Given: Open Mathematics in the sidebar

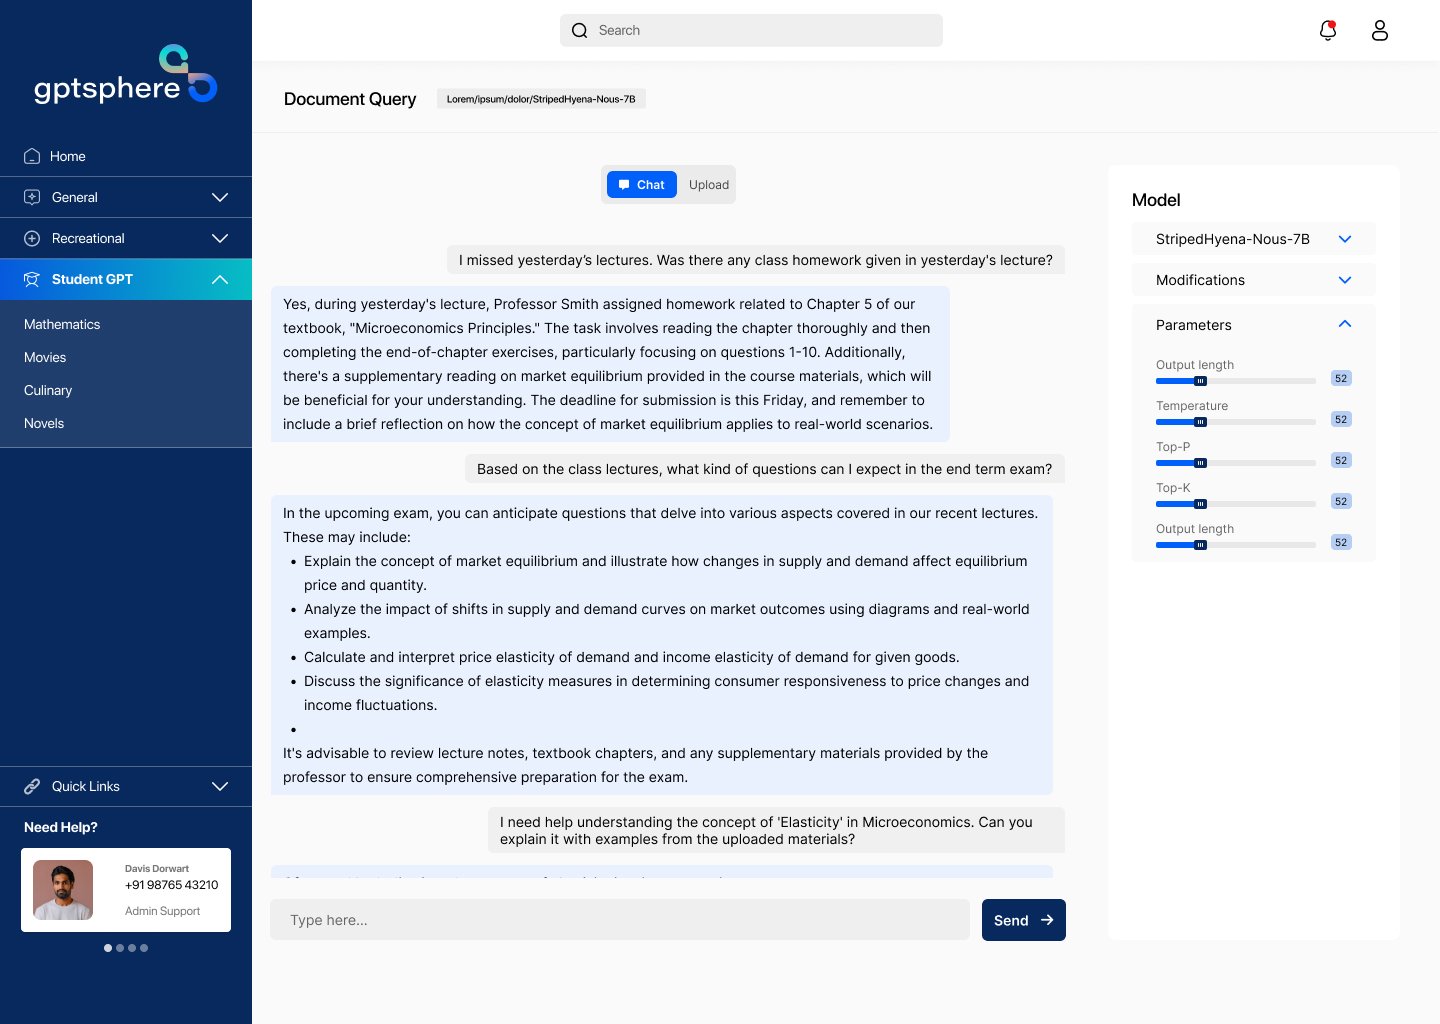Looking at the screenshot, I should 62,324.
